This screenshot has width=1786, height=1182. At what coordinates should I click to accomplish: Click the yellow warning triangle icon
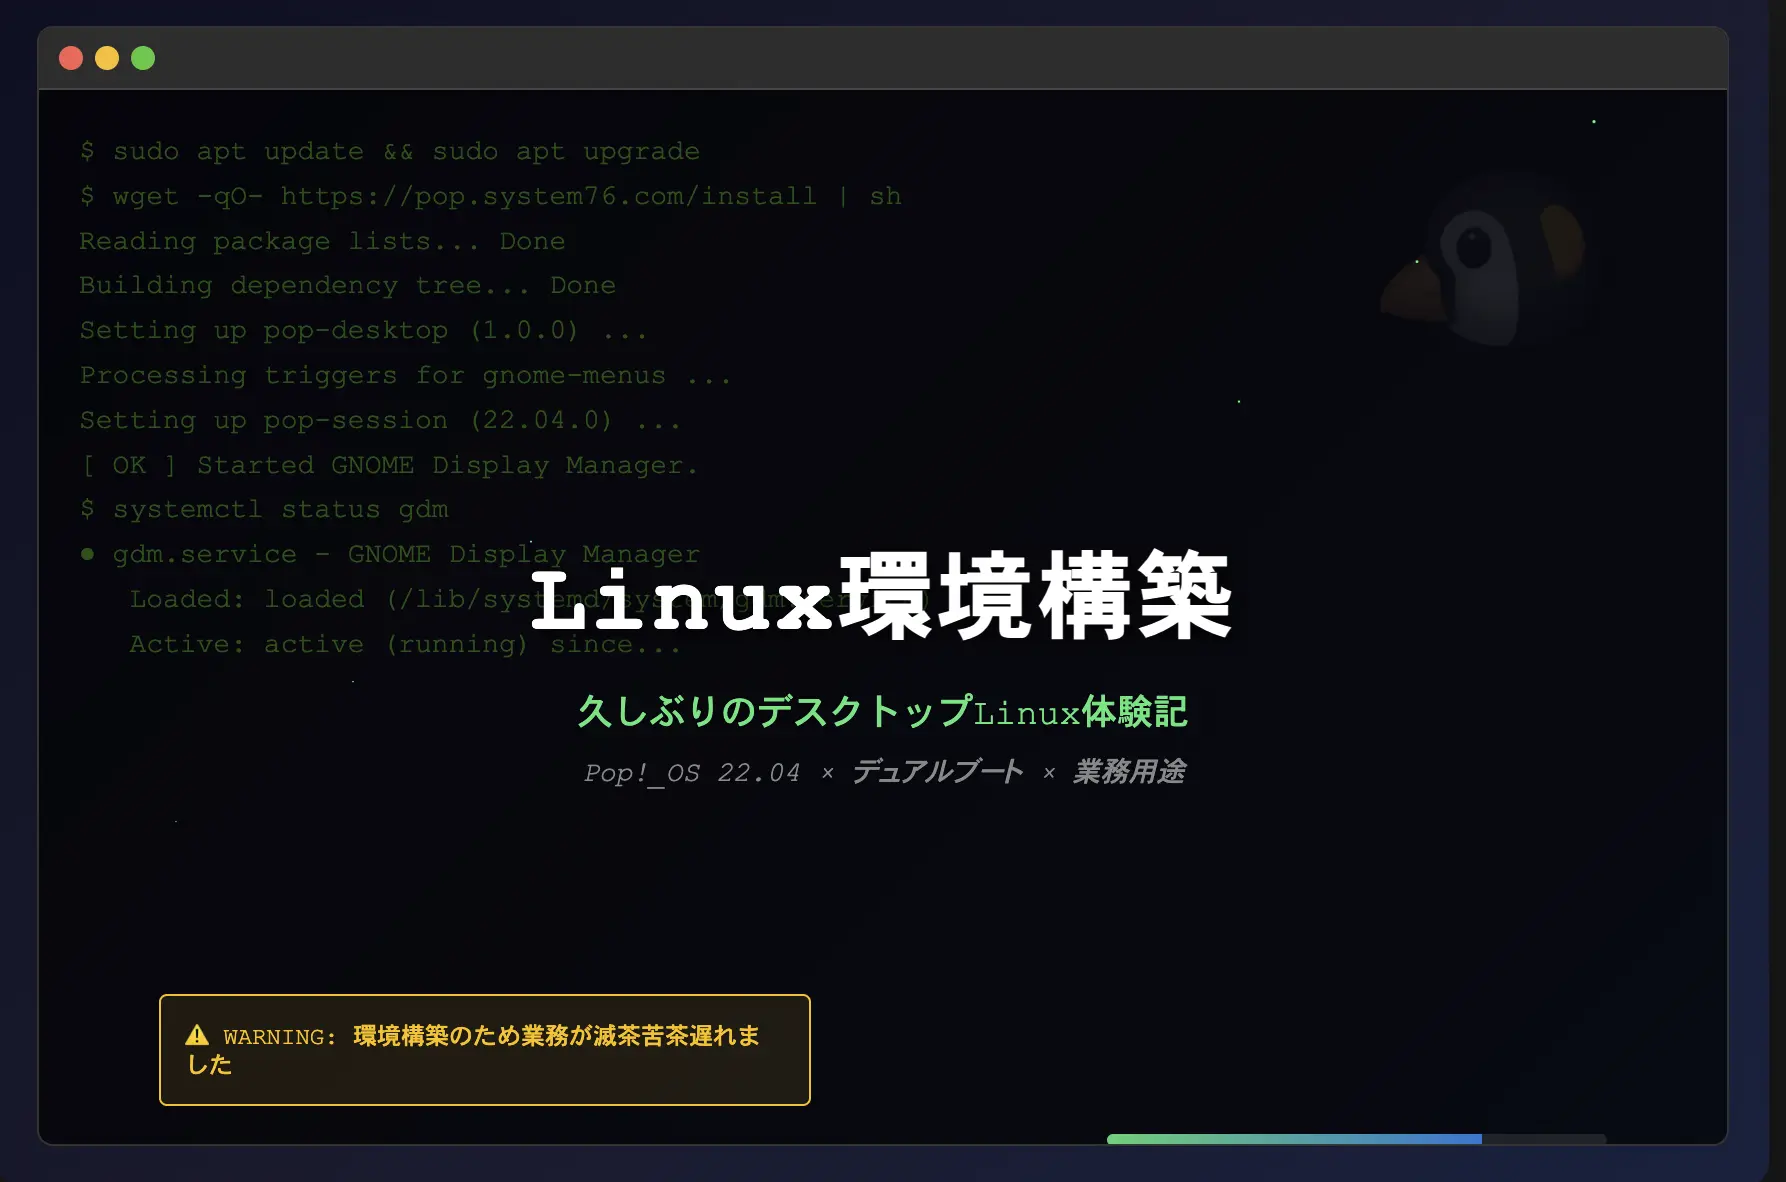(197, 1036)
